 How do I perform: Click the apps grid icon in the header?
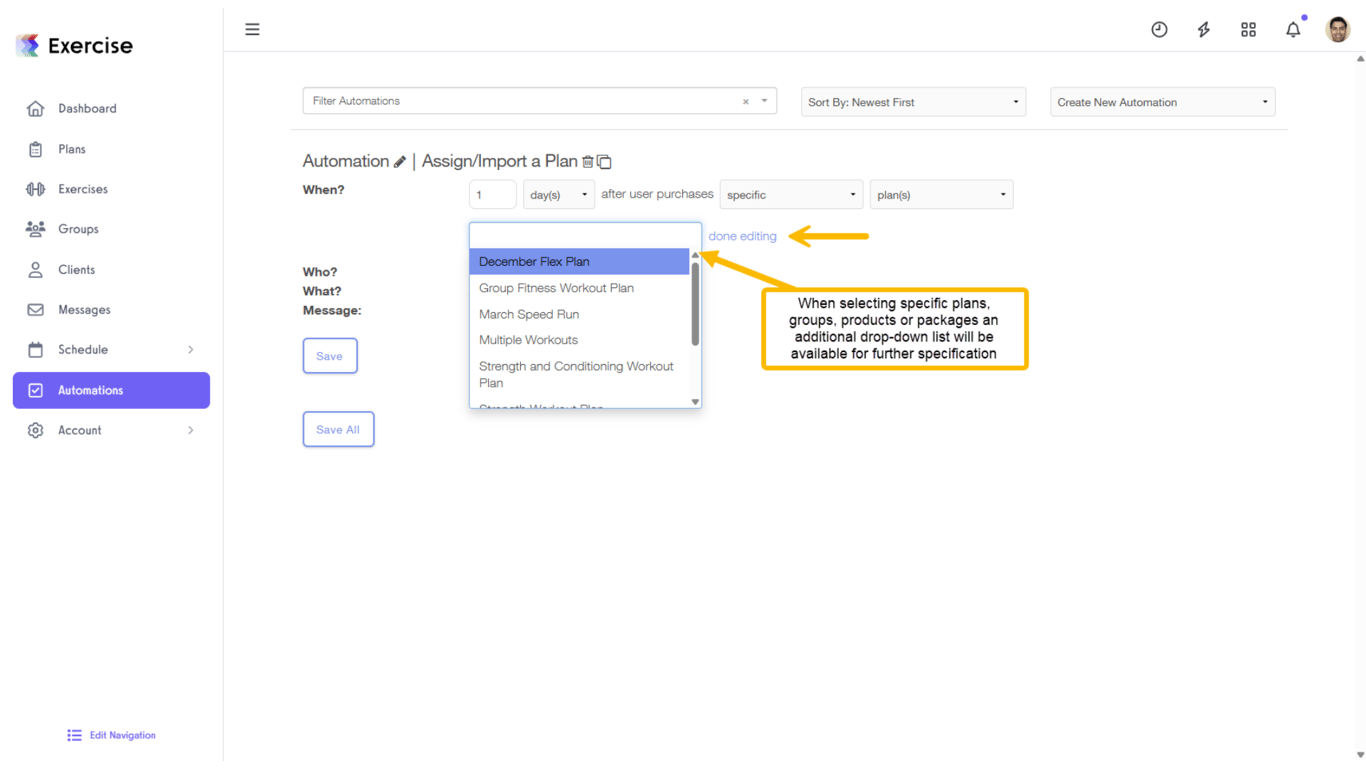click(1248, 29)
